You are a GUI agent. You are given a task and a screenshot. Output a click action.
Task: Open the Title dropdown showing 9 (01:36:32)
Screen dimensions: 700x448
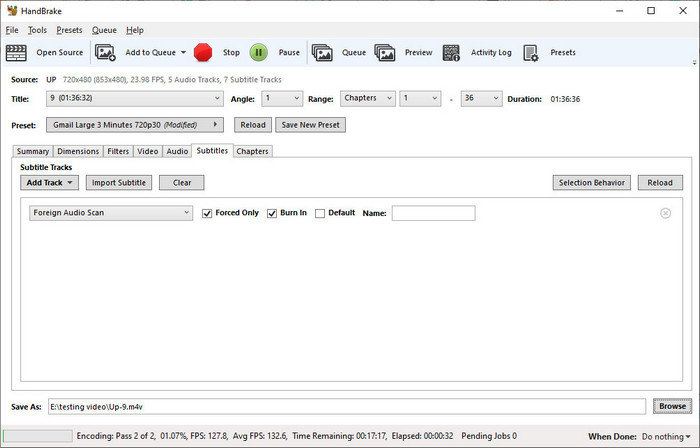coord(134,98)
